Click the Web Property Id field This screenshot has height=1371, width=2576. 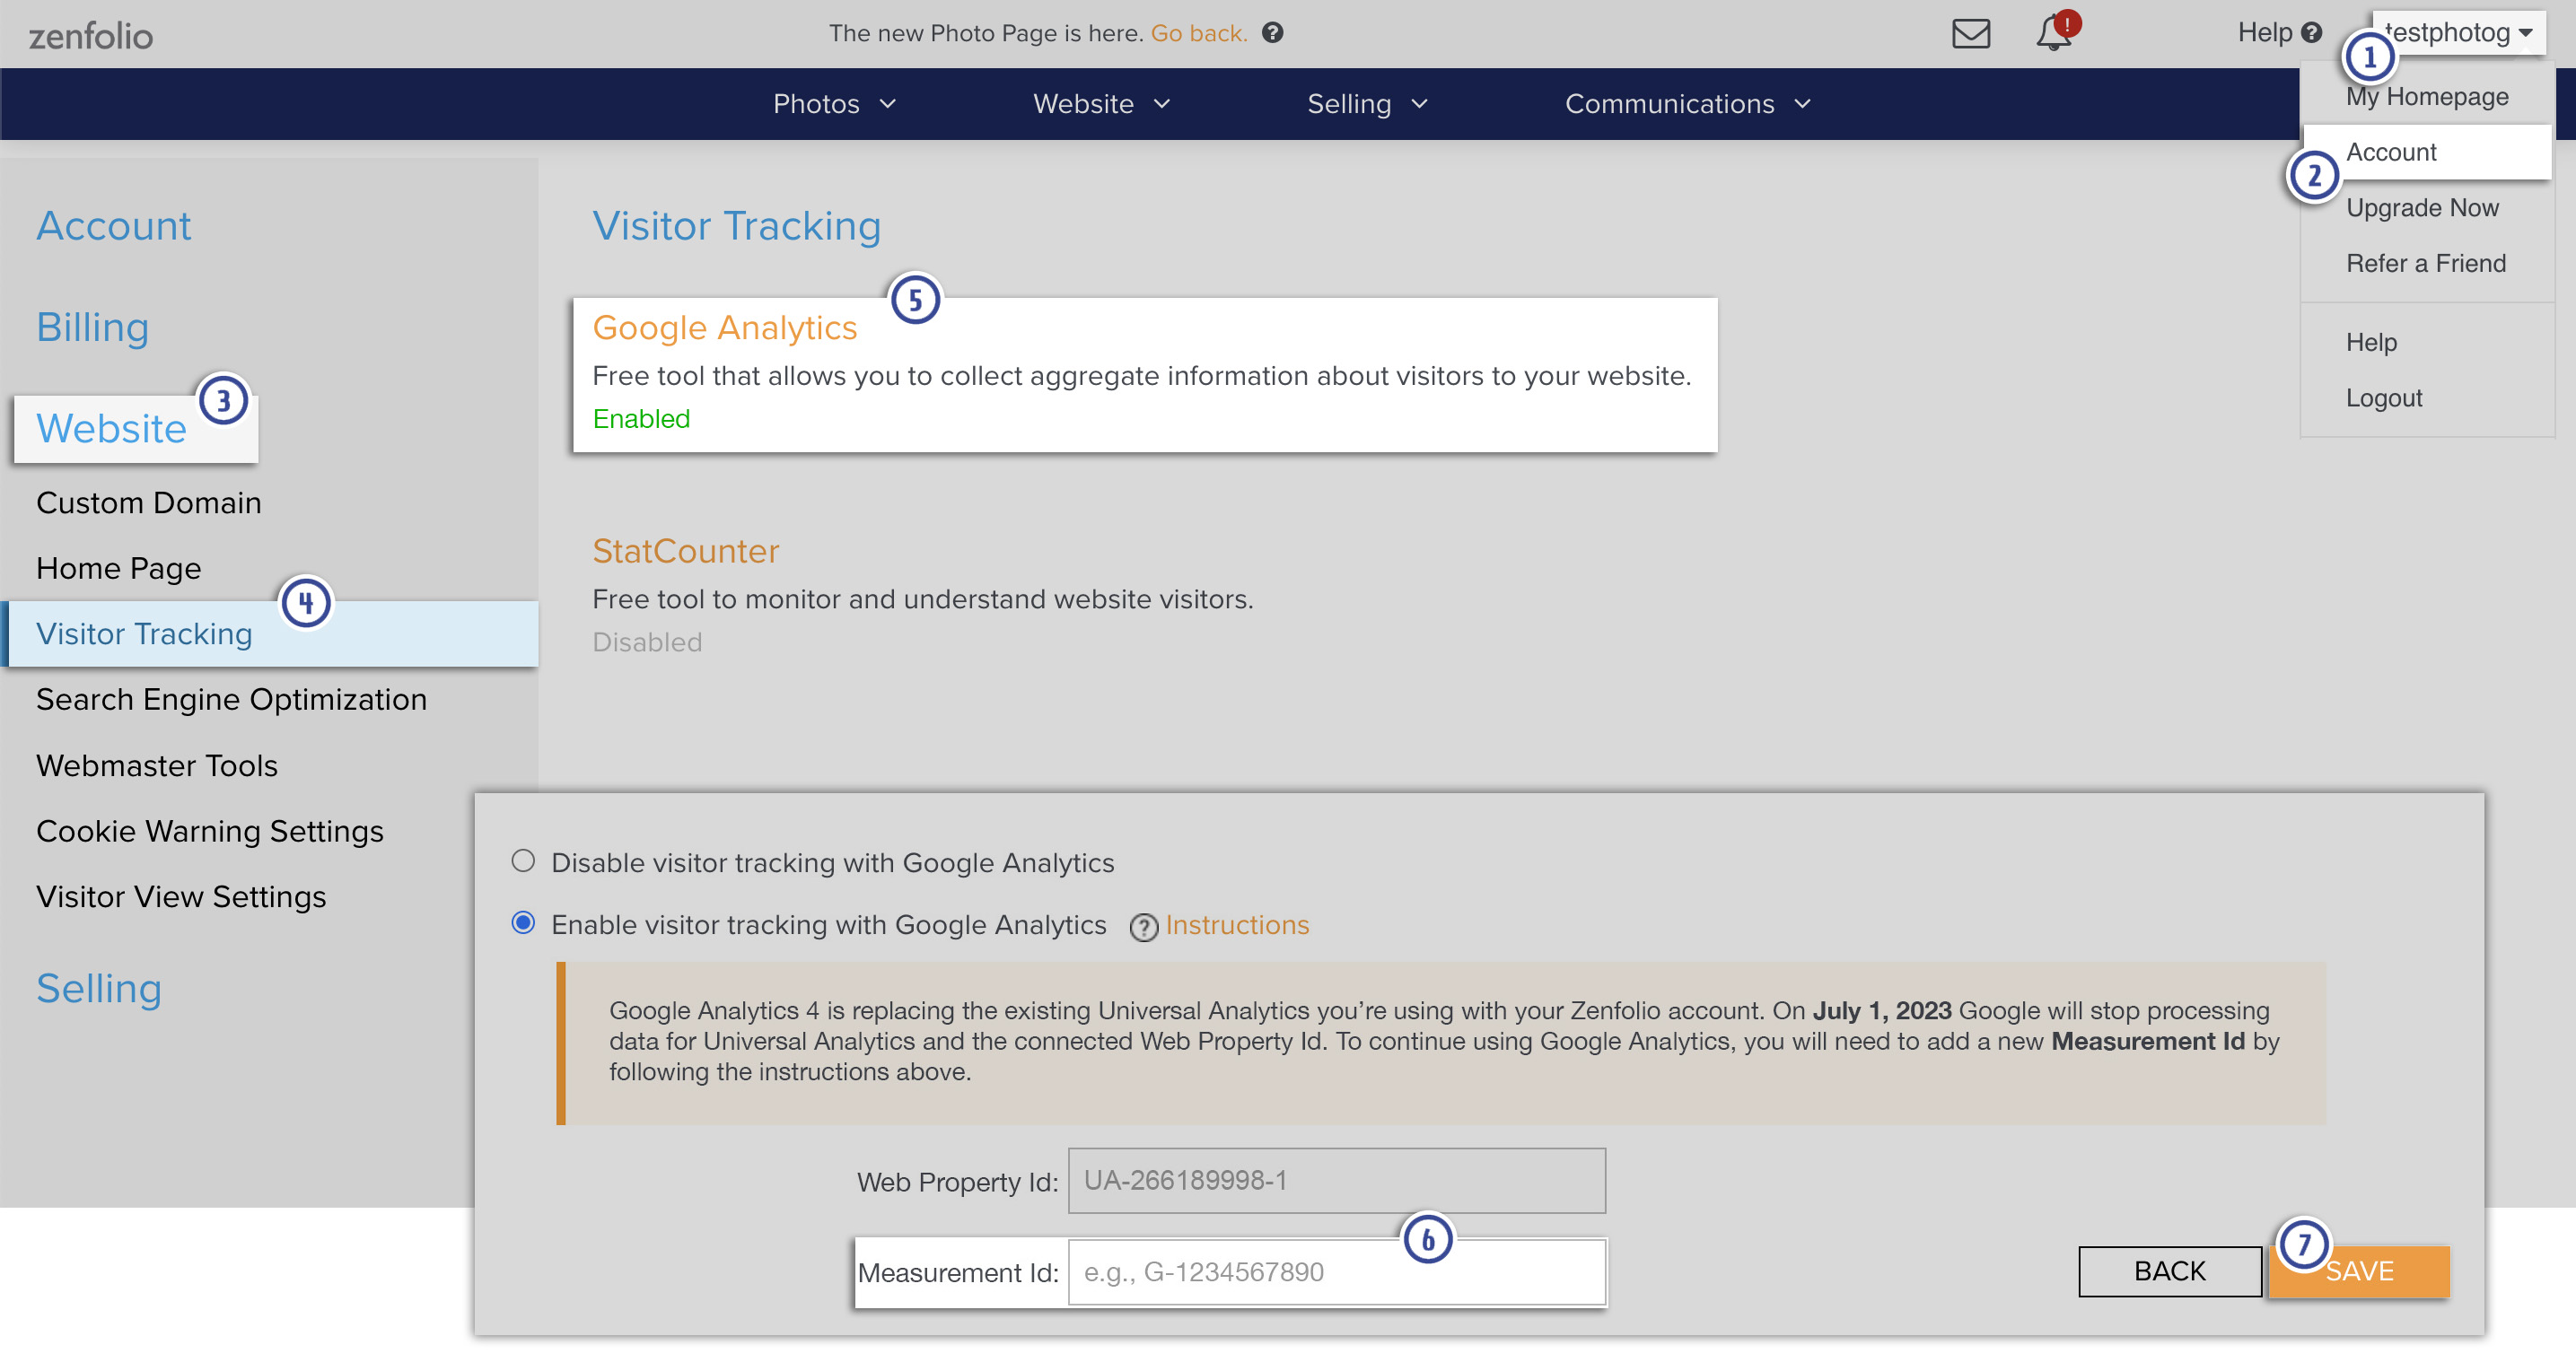(1336, 1181)
